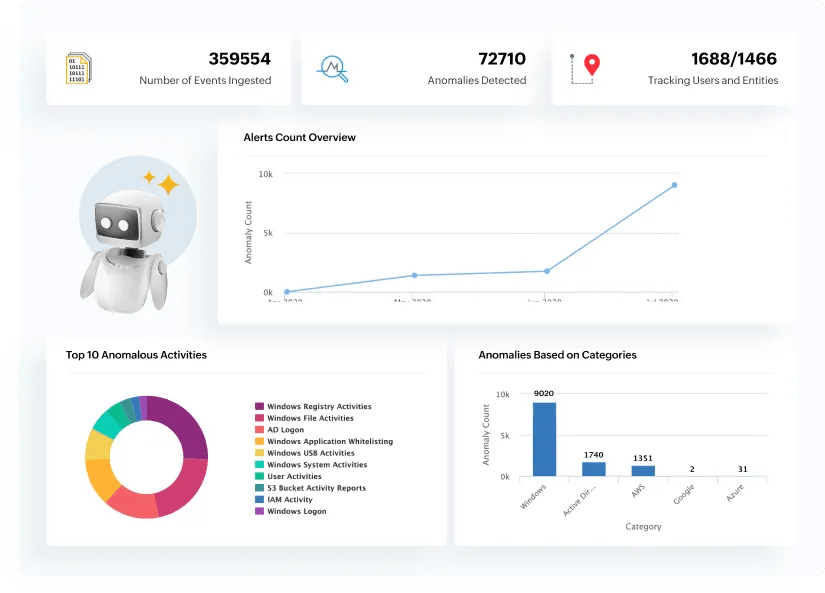Click the highest data point on the alerts line
825x593 pixels.
coord(674,185)
